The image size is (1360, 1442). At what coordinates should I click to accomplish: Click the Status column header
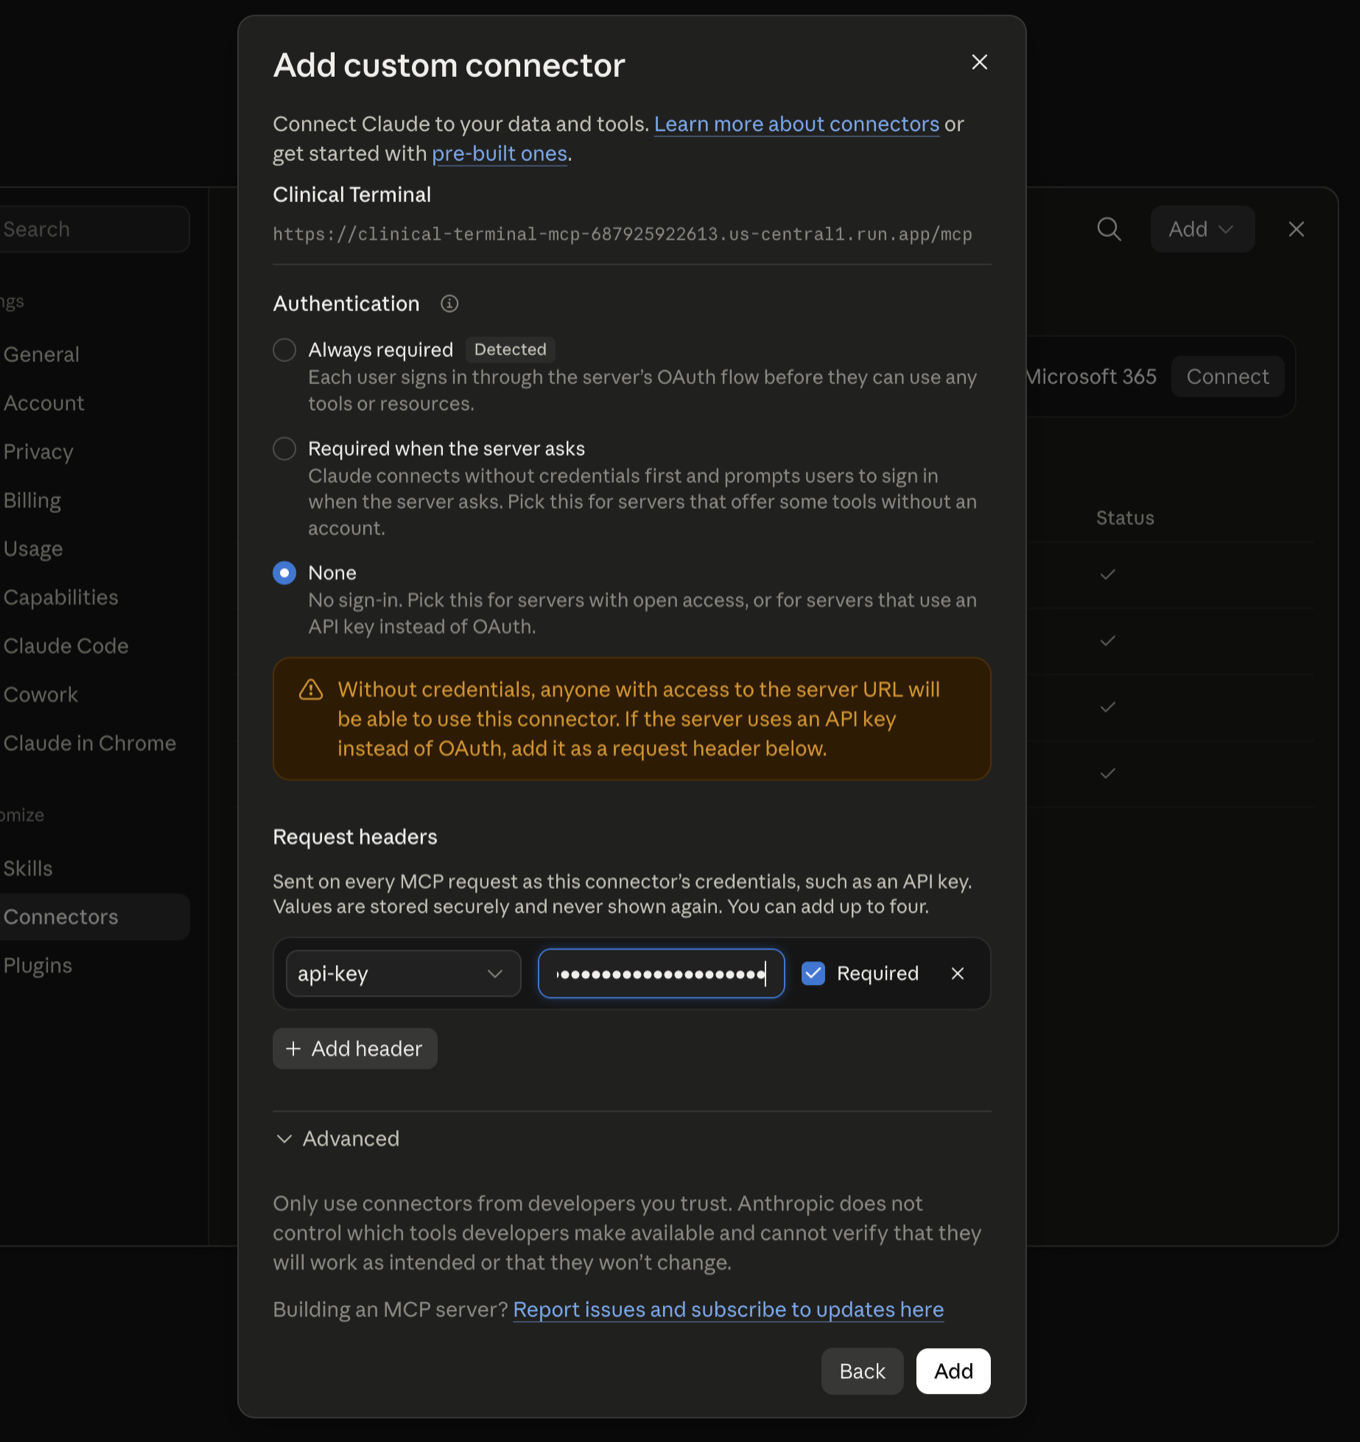(1125, 518)
